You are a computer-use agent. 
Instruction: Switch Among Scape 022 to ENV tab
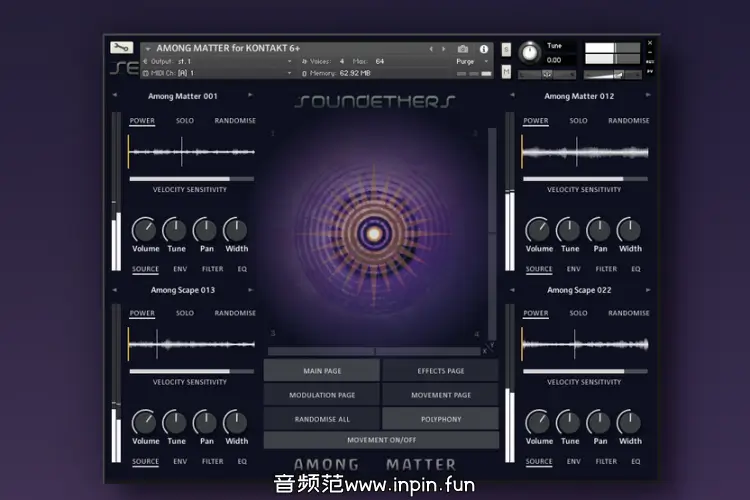(574, 461)
